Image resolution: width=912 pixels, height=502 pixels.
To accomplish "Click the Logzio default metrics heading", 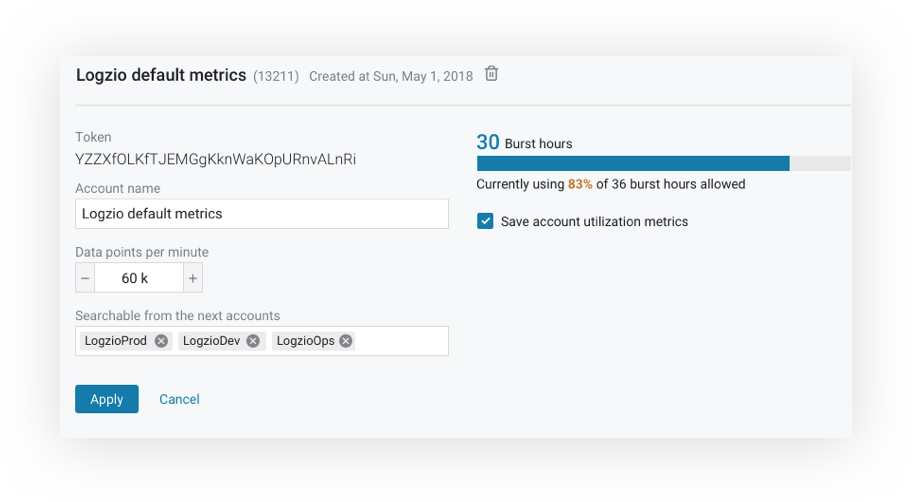I will (161, 75).
